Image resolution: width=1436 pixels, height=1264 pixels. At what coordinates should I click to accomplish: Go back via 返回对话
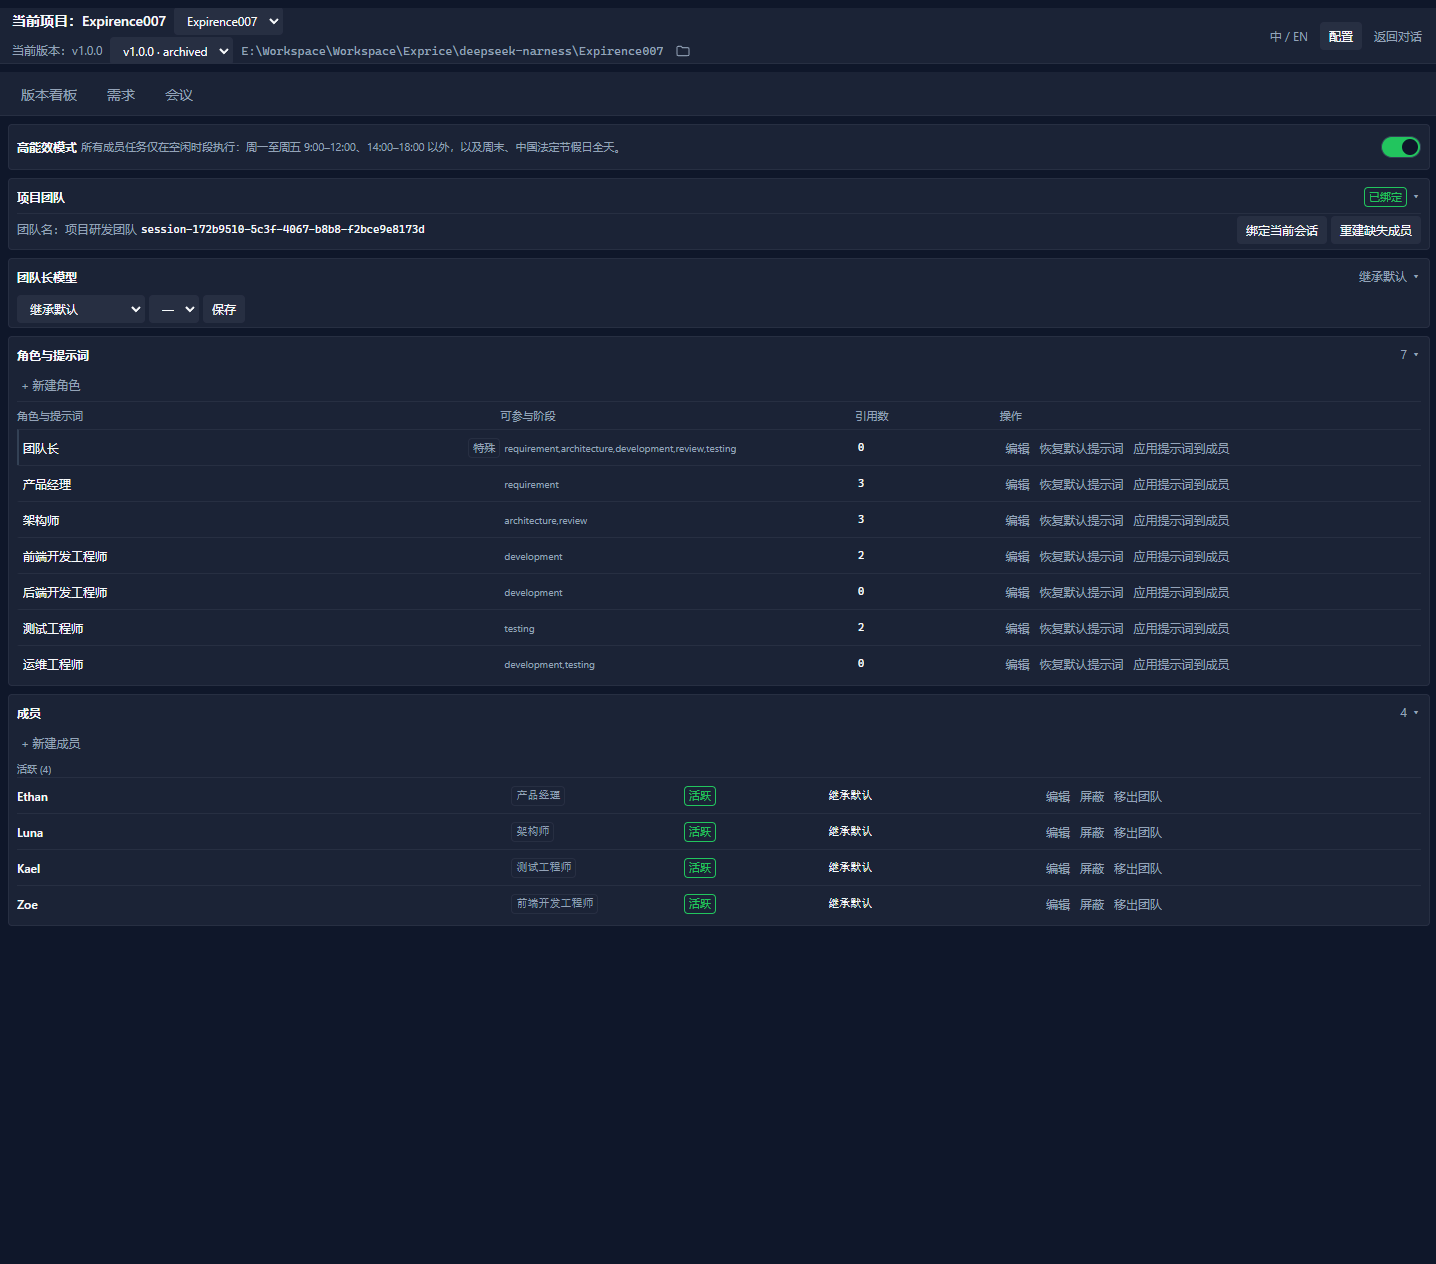click(x=1397, y=36)
